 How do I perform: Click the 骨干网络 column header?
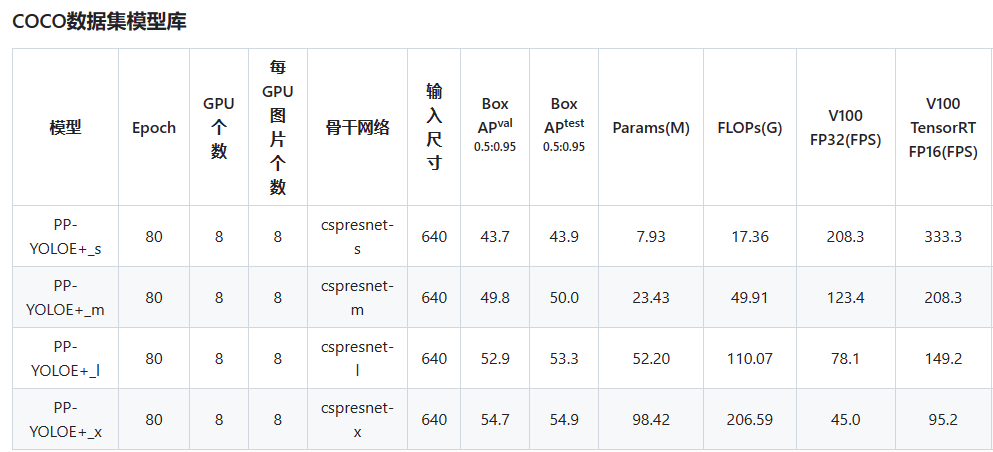(357, 127)
